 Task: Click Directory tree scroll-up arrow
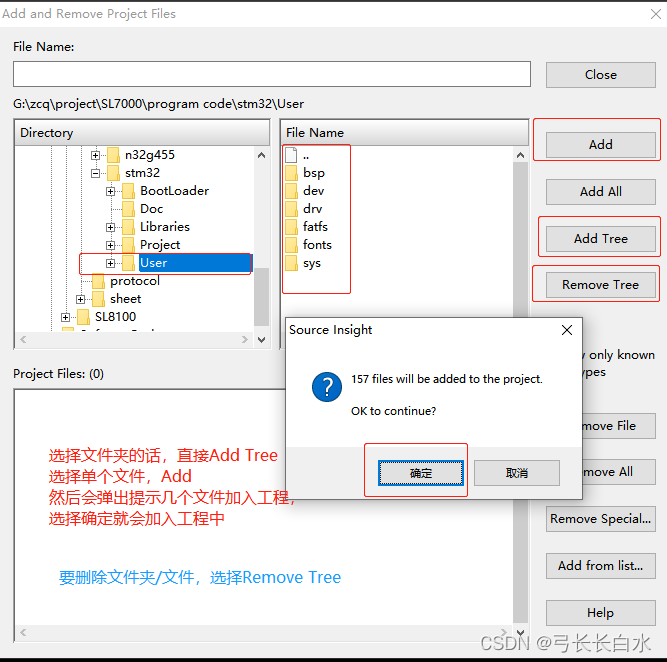tap(262, 155)
